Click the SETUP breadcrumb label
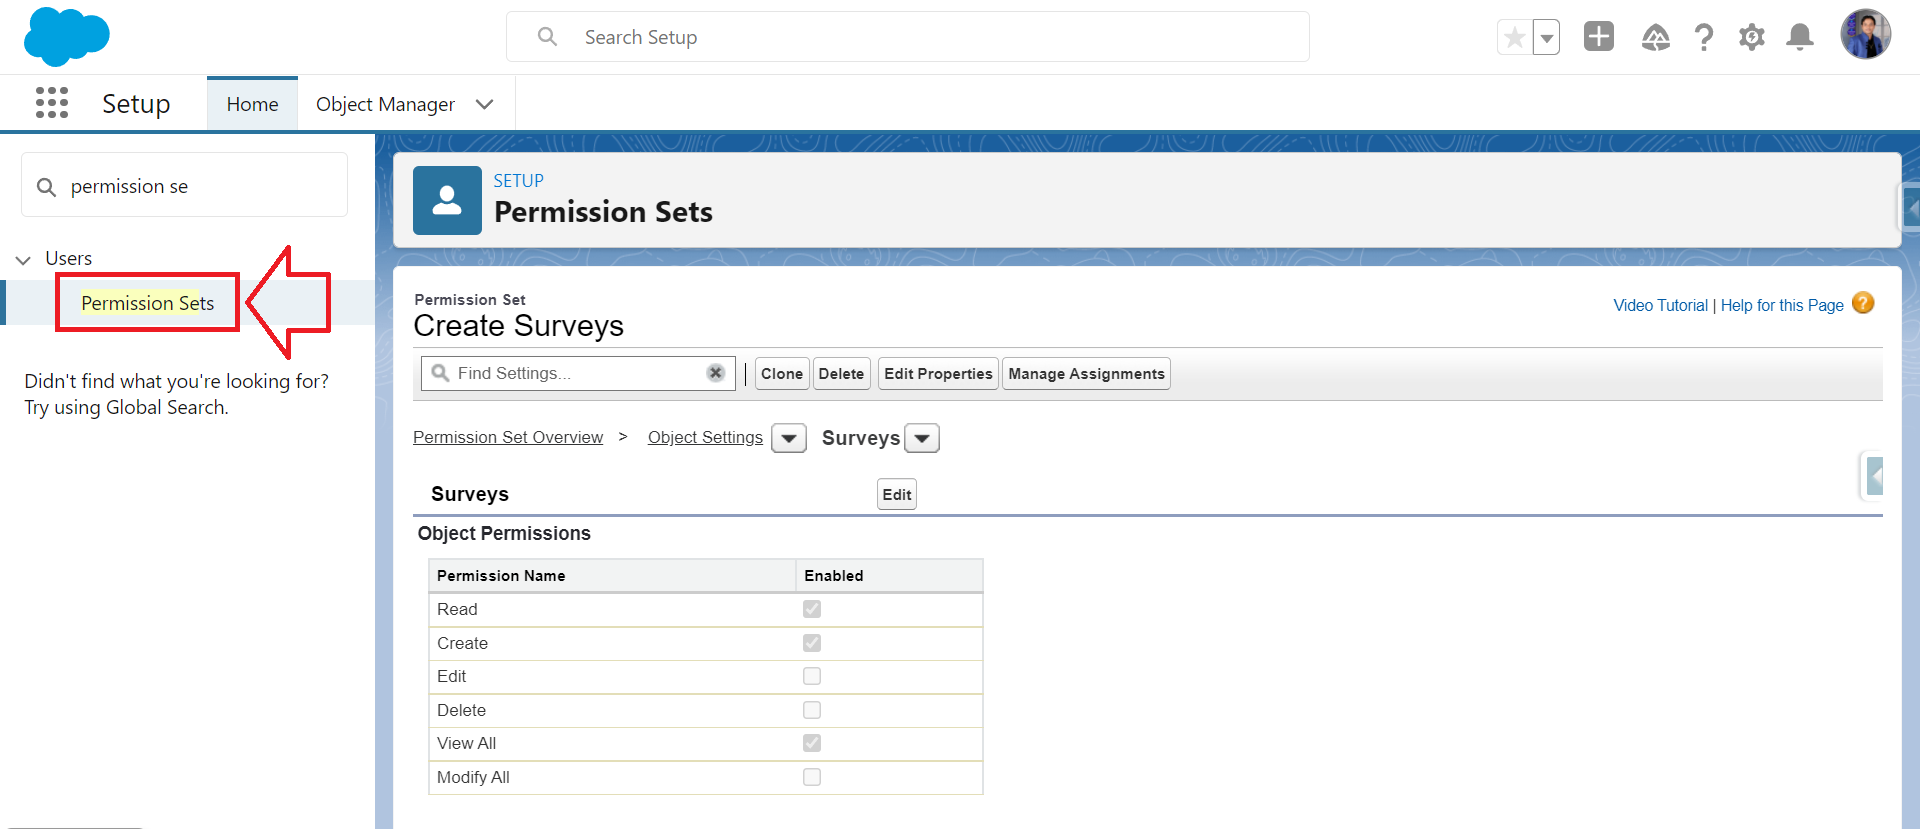Image resolution: width=1920 pixels, height=829 pixels. 518,181
